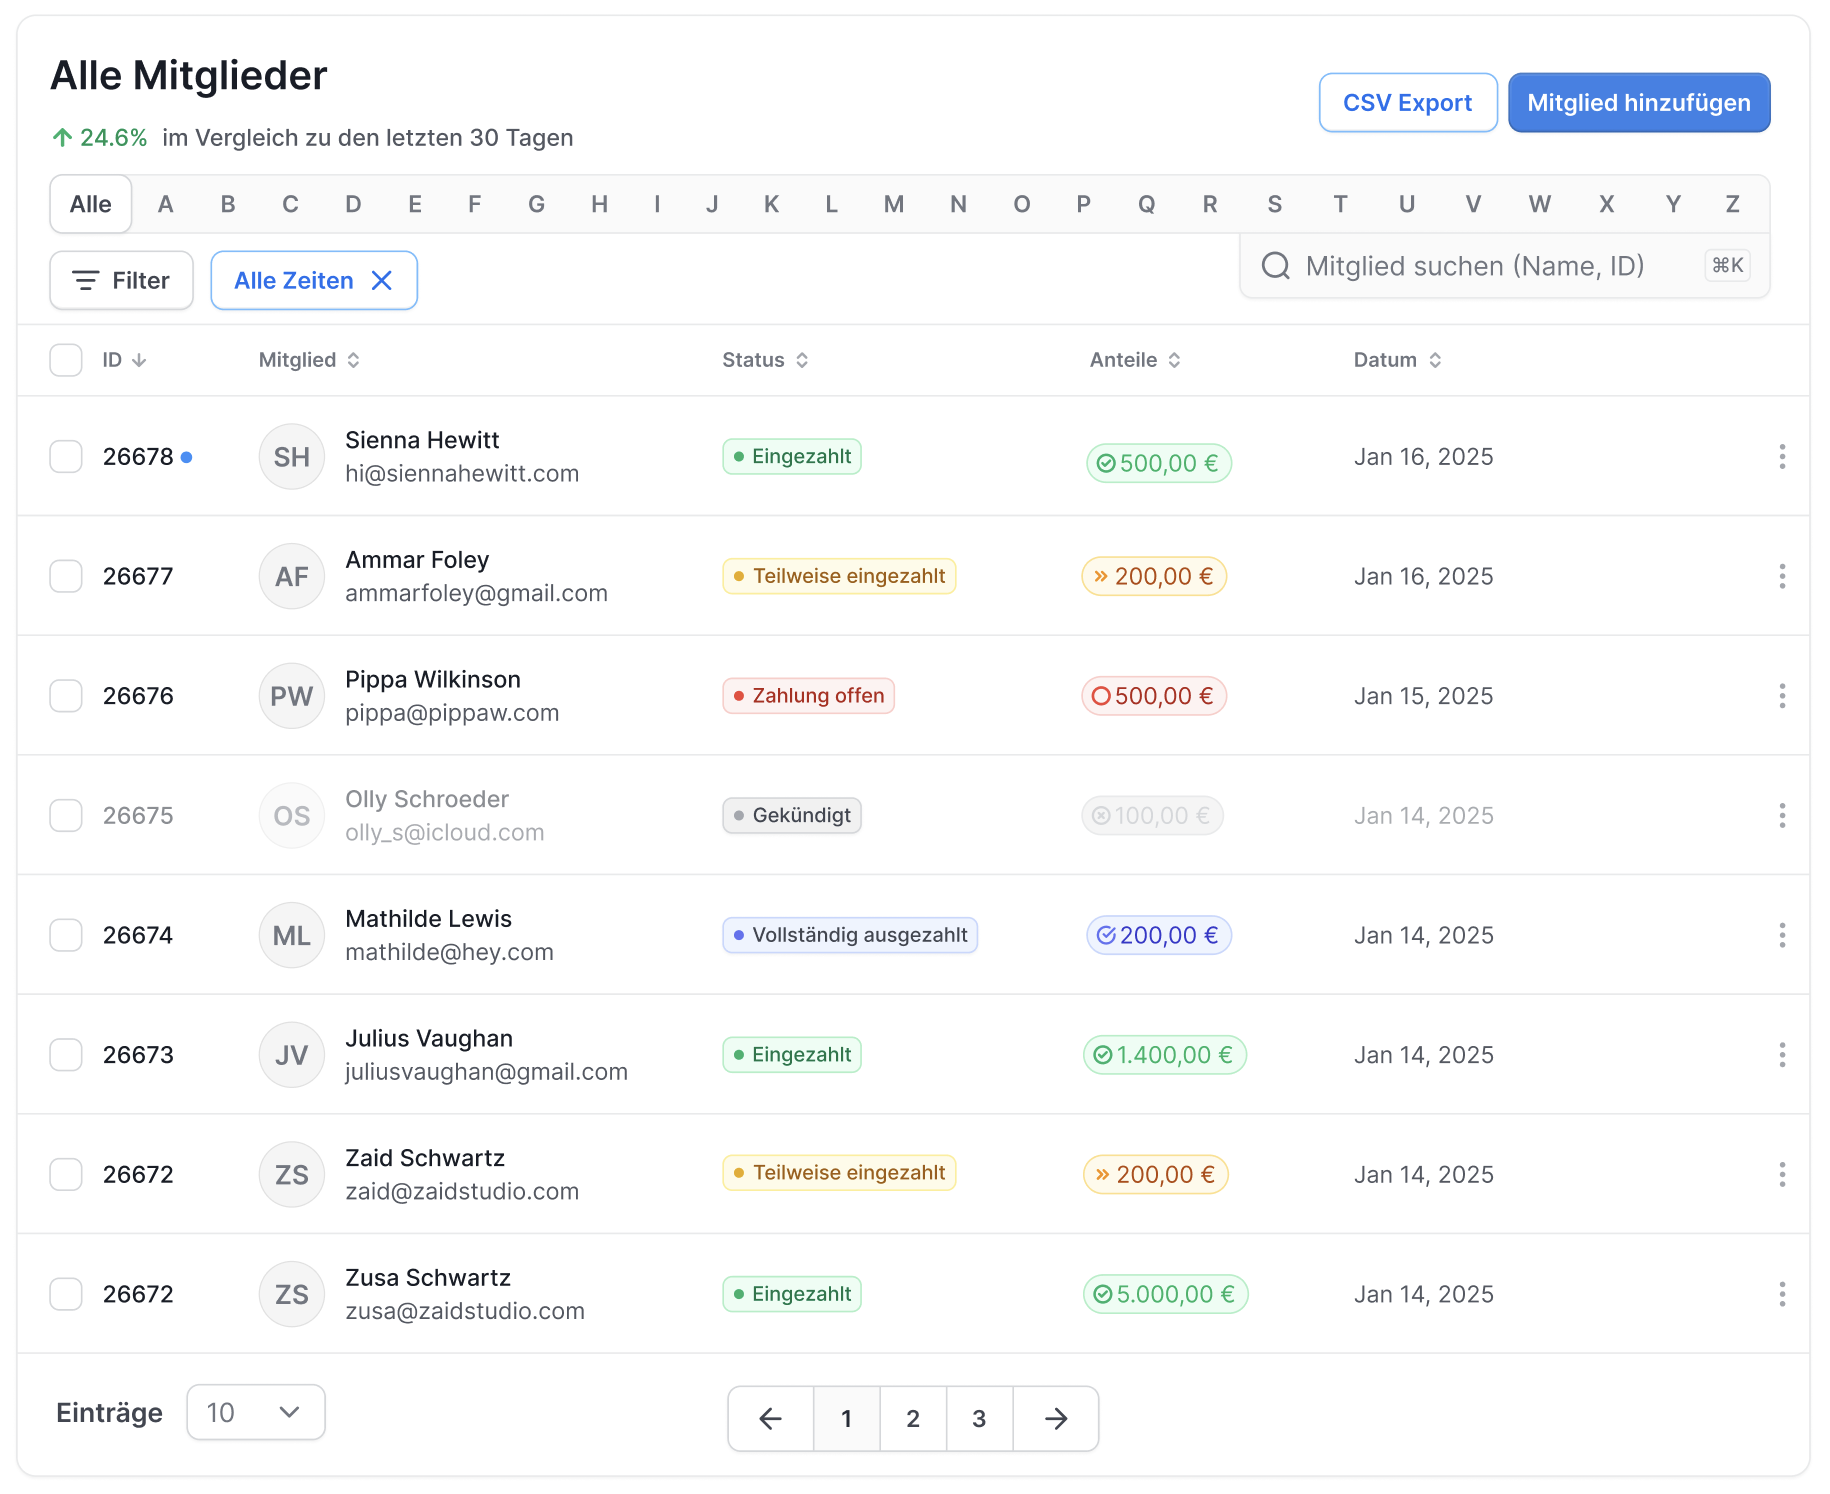Screen dimensions: 1830x1494
Task: Filter members by letter S
Action: click(x=1274, y=205)
